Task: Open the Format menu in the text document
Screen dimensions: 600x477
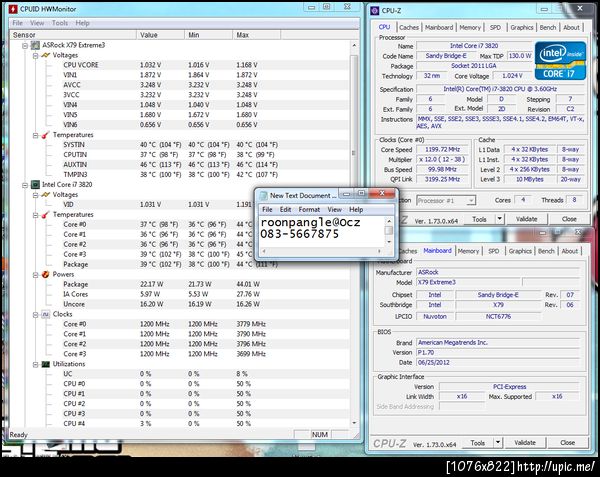Action: point(310,209)
